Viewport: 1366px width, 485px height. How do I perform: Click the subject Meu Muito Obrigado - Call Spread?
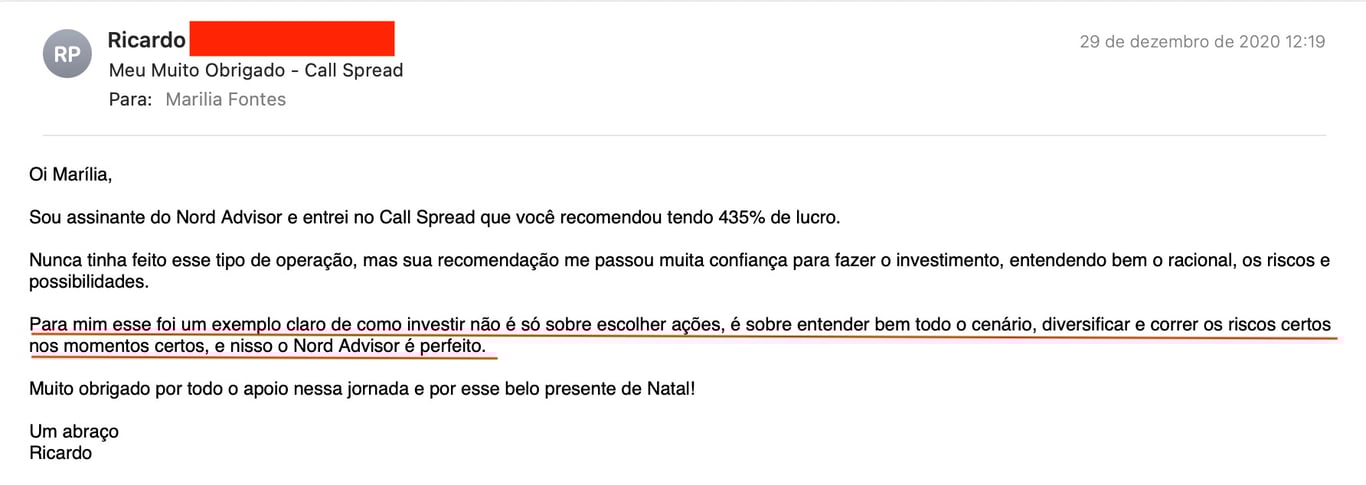pyautogui.click(x=256, y=70)
